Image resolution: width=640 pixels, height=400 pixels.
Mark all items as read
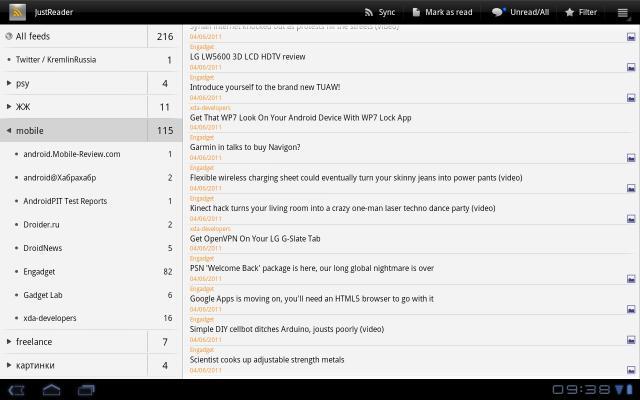(x=442, y=12)
